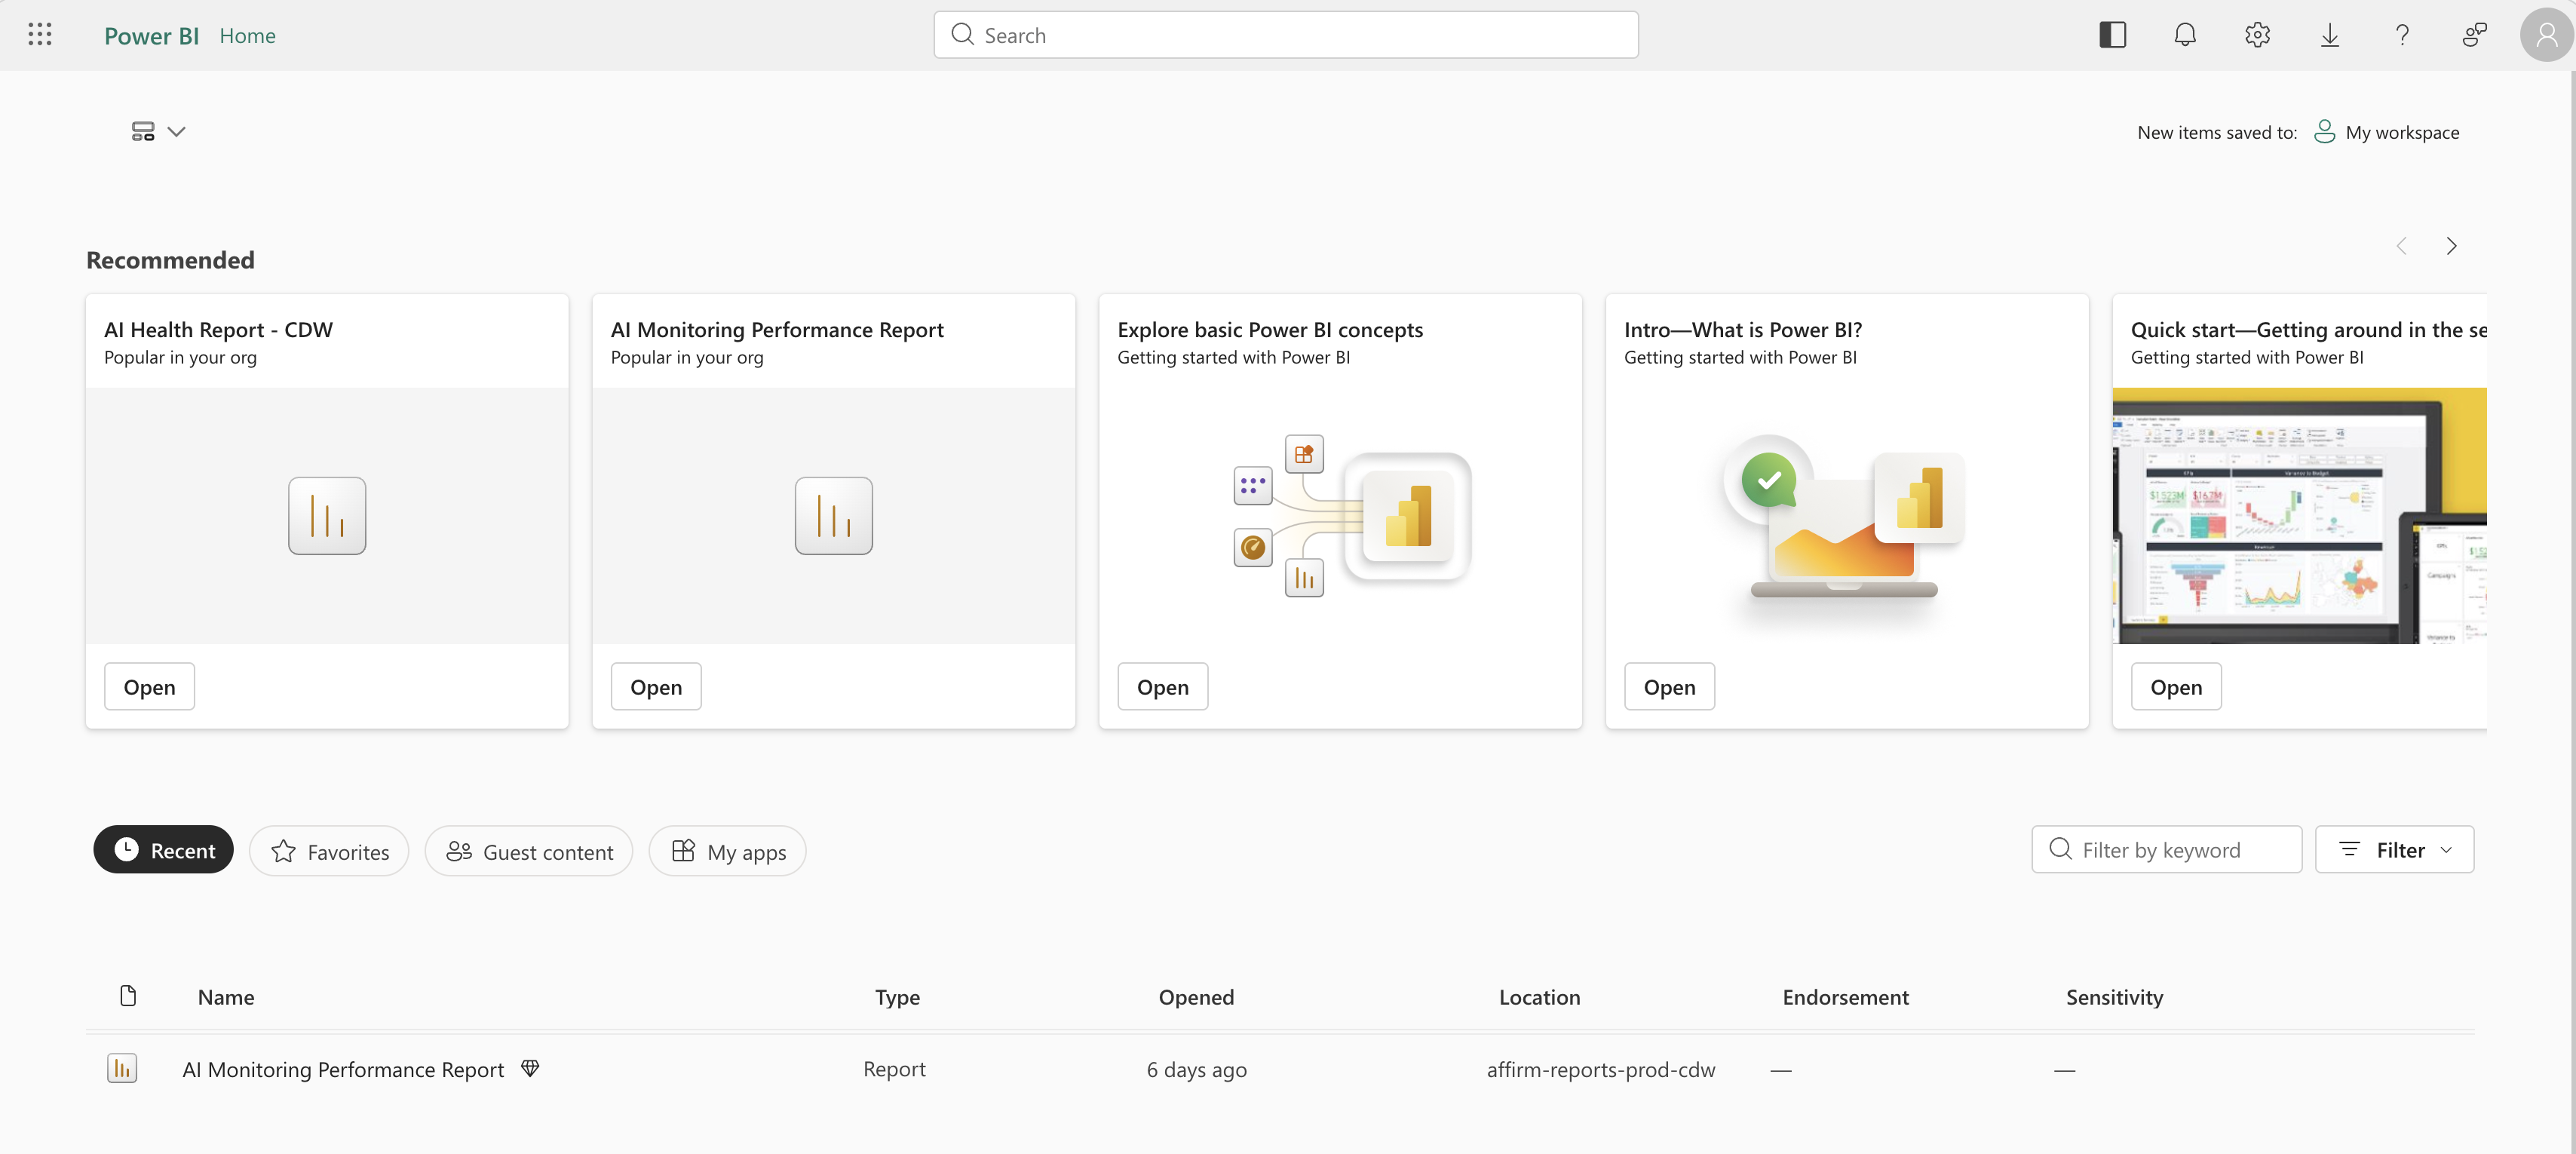Open the notifications bell

pos(2185,35)
